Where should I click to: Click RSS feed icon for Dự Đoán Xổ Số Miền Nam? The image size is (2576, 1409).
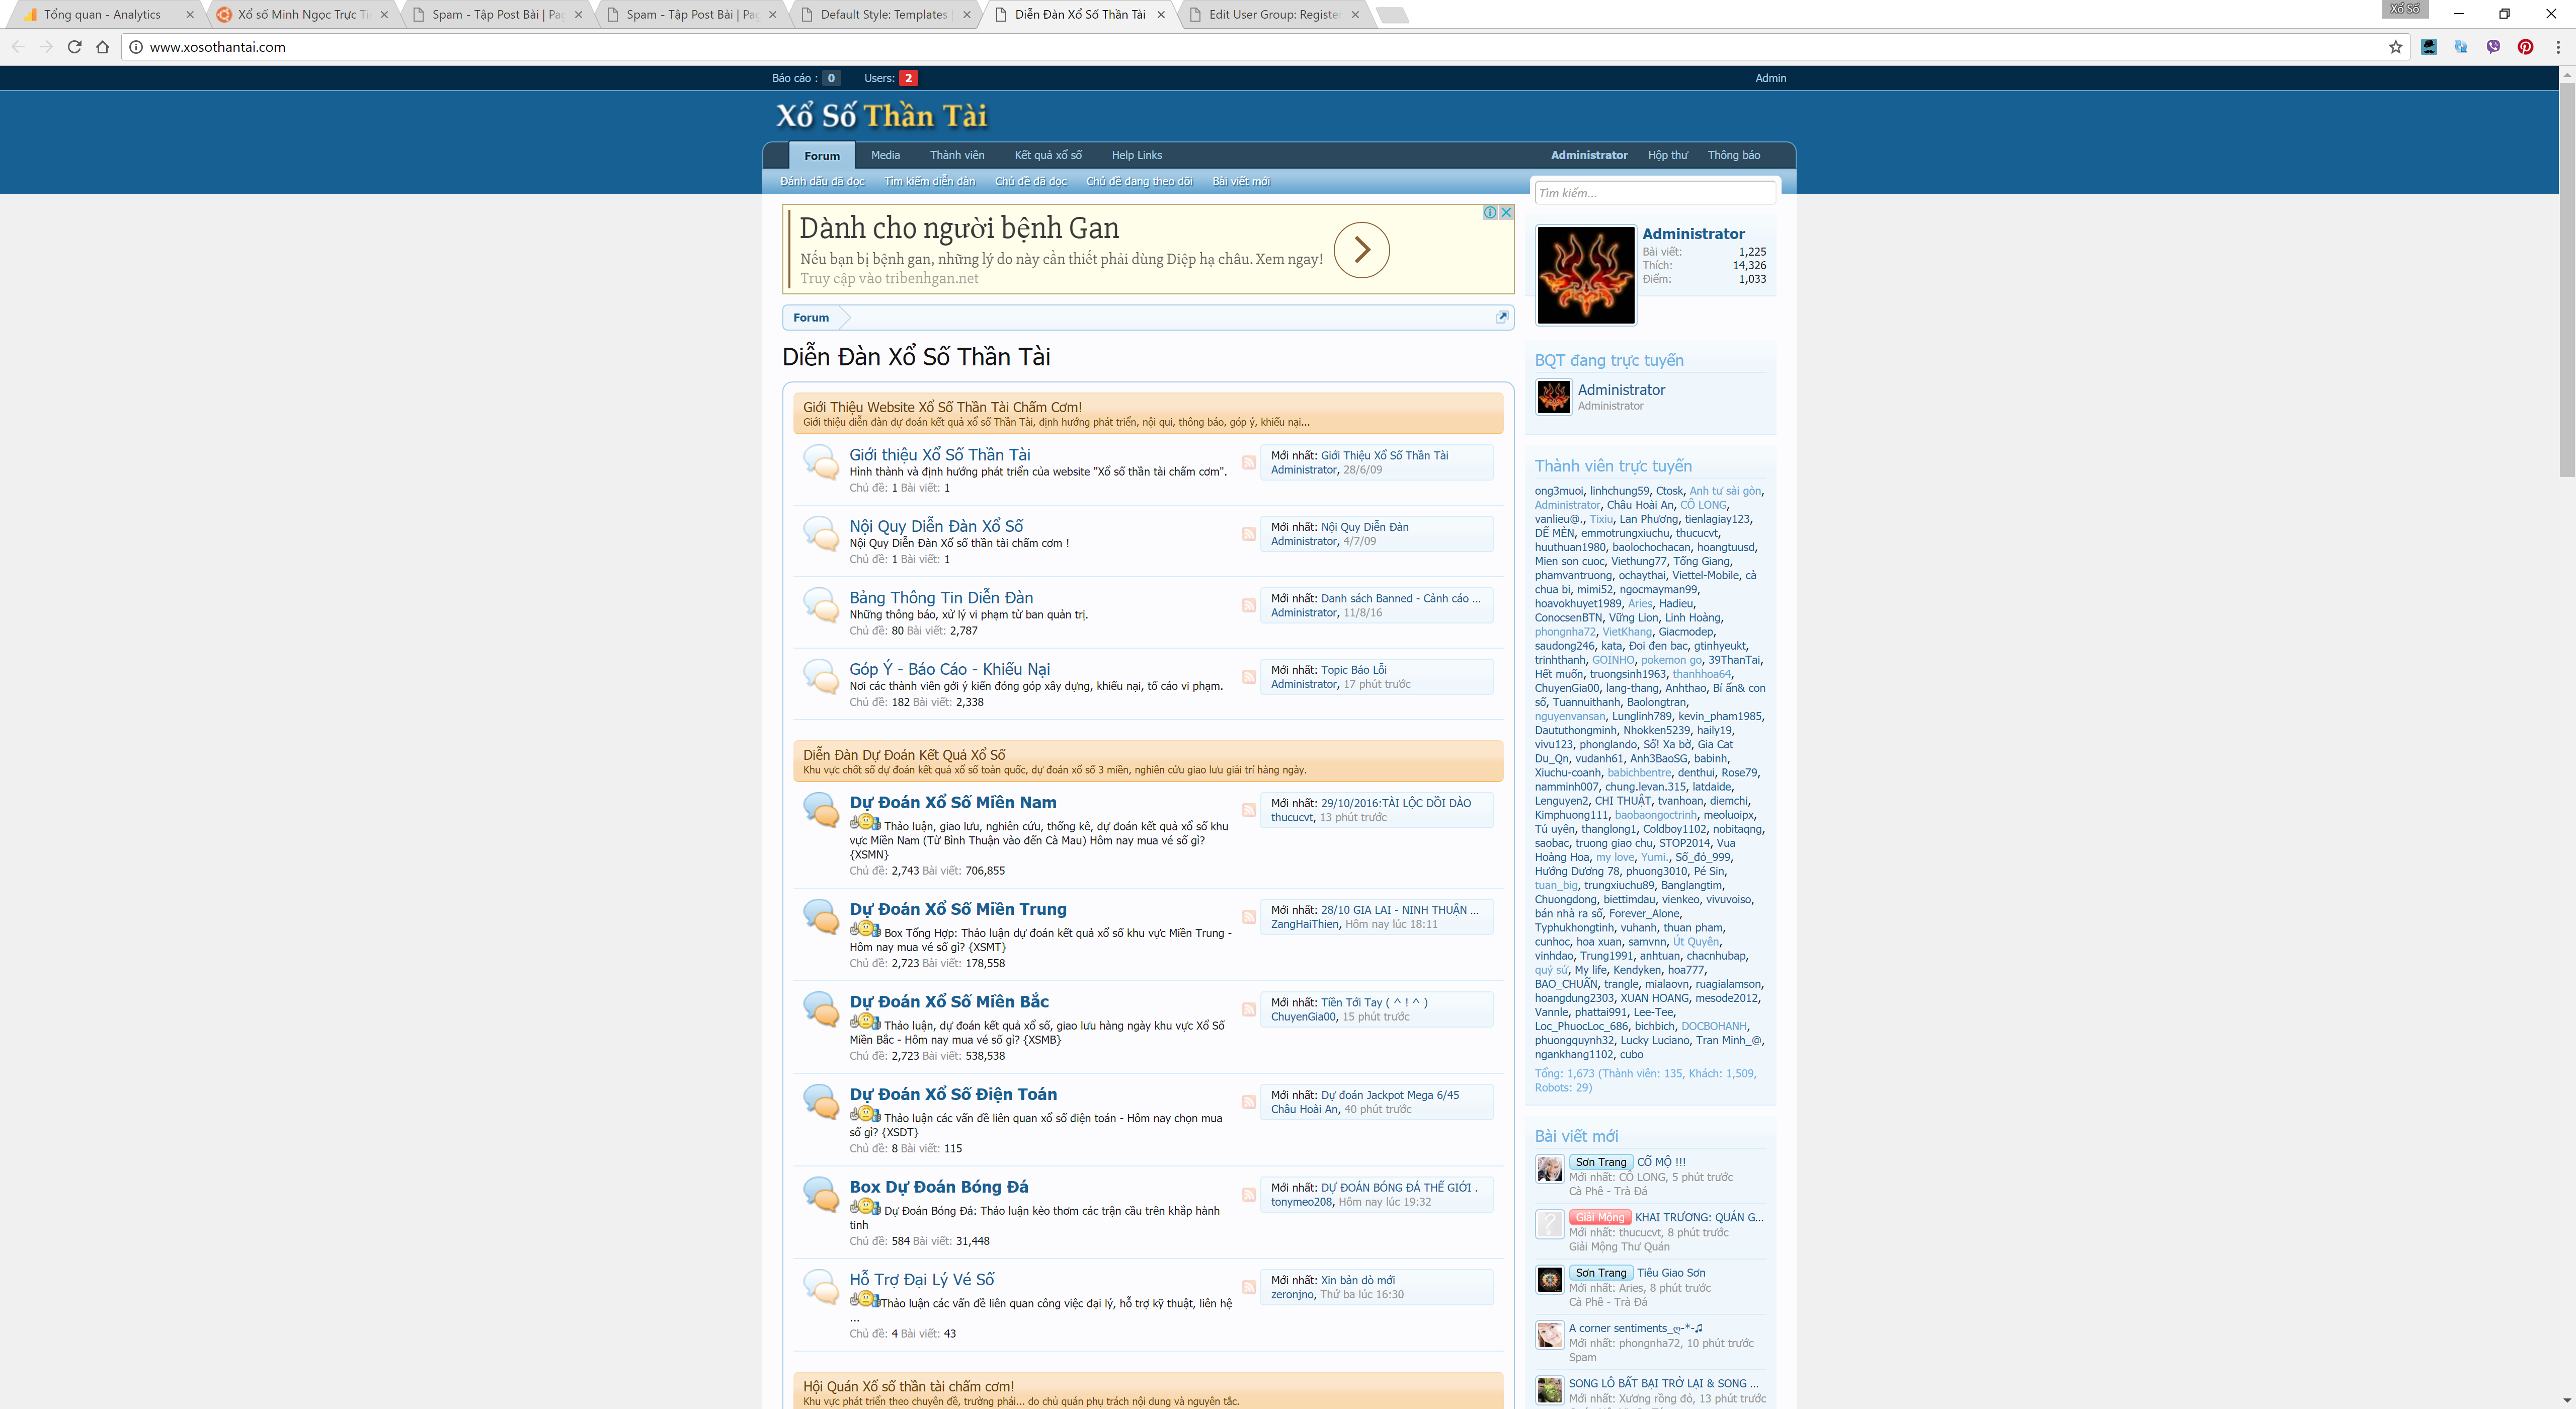coord(1249,810)
